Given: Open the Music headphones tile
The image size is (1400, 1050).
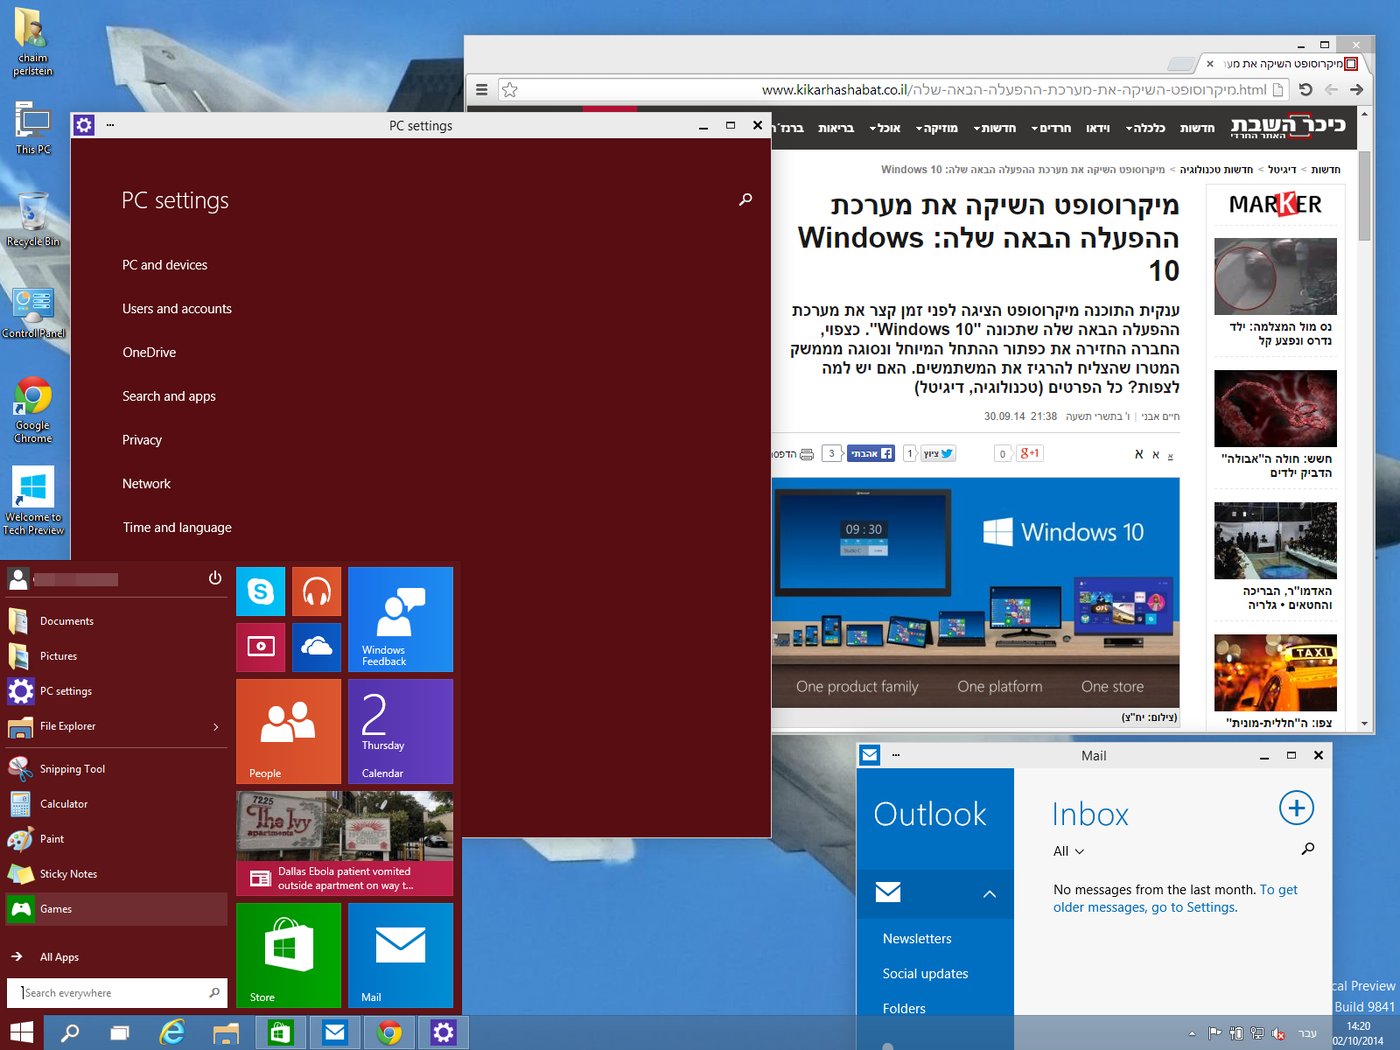Looking at the screenshot, I should tap(316, 591).
